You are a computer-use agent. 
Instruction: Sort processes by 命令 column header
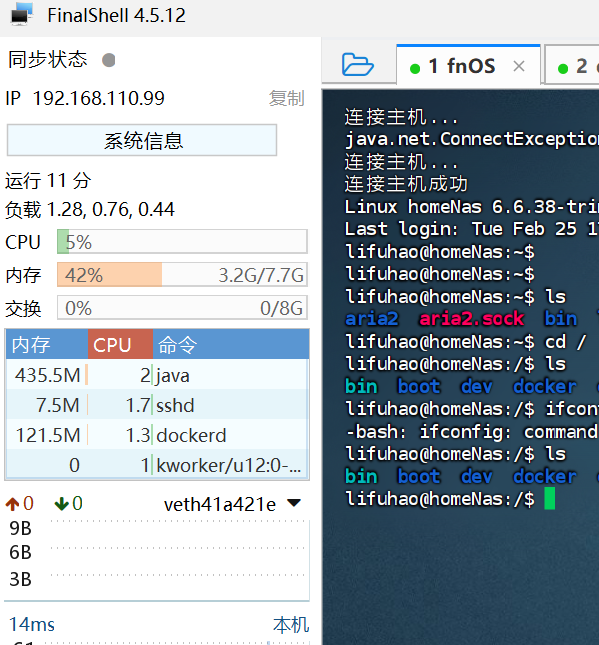(231, 344)
